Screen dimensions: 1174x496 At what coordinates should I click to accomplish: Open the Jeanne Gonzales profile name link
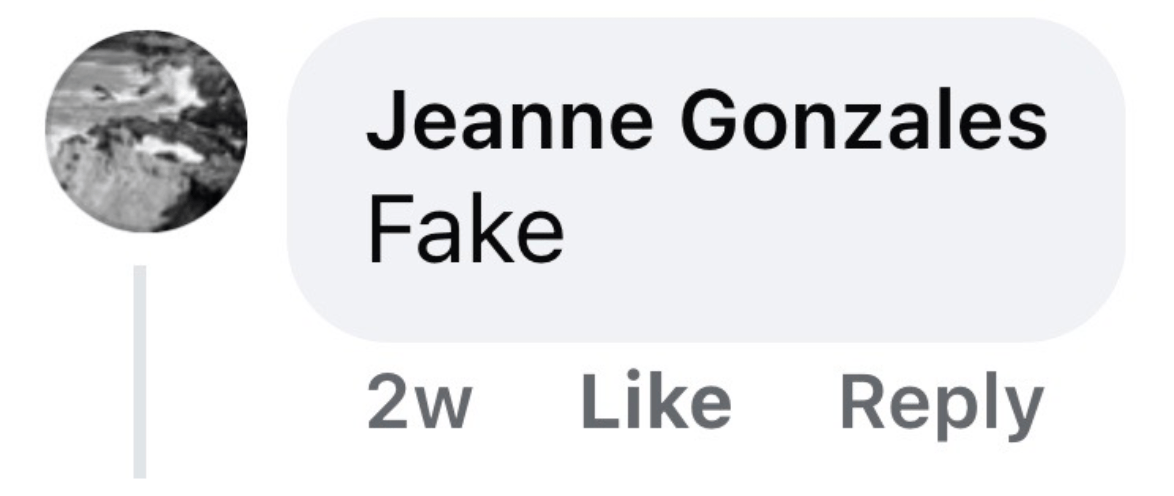706,118
